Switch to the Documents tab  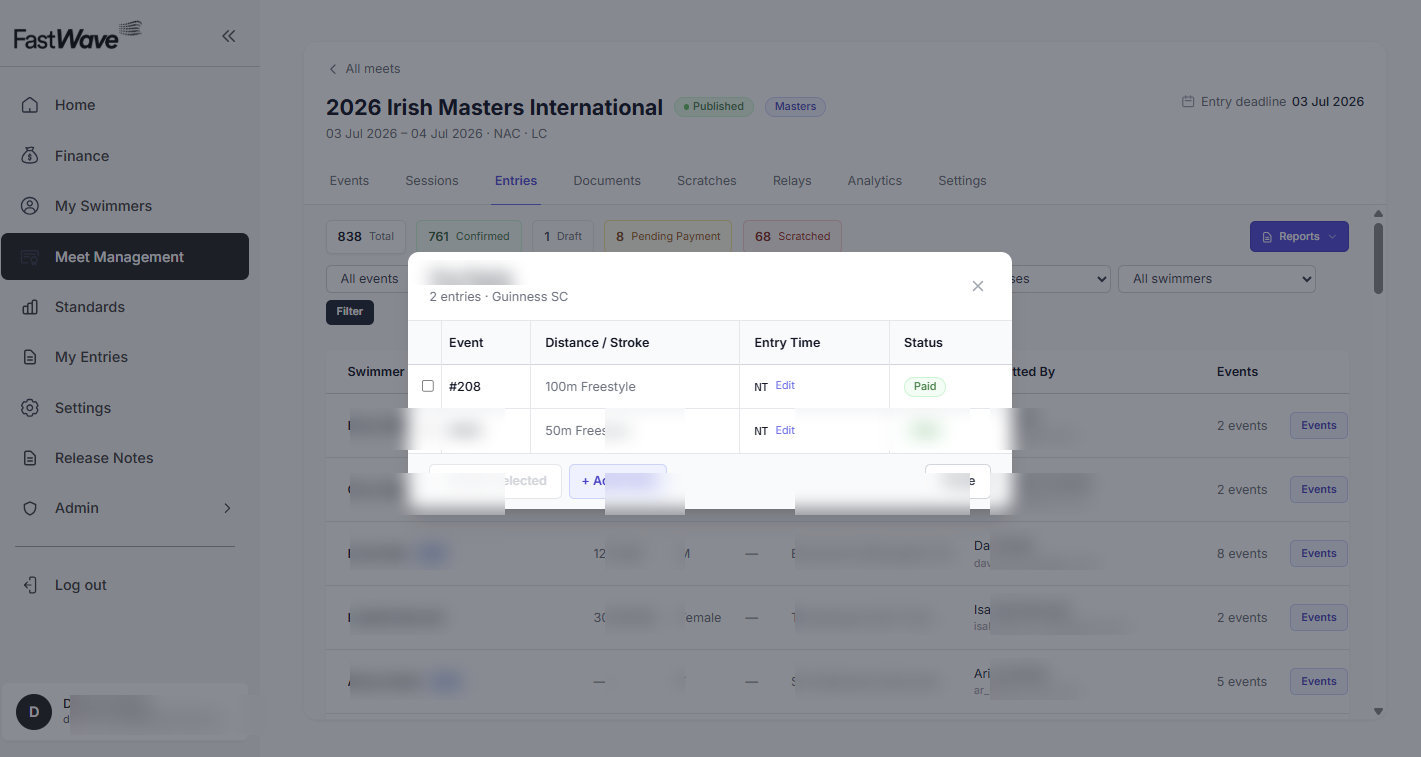(x=607, y=181)
